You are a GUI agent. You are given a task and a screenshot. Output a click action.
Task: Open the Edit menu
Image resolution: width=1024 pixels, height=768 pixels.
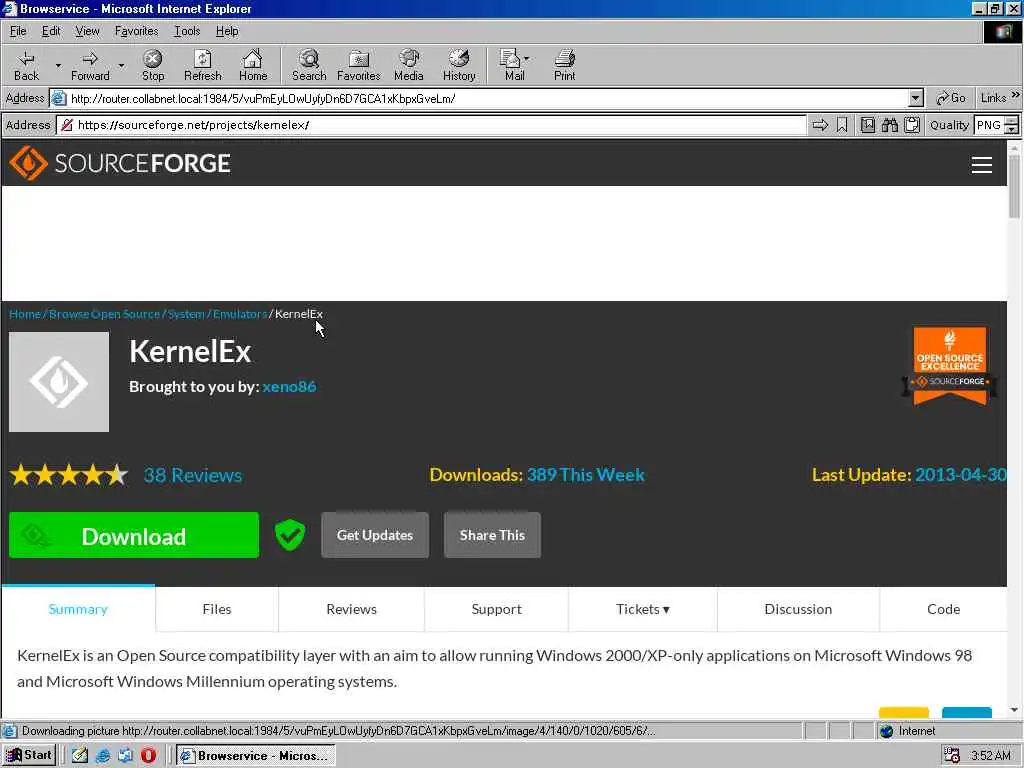[x=51, y=31]
